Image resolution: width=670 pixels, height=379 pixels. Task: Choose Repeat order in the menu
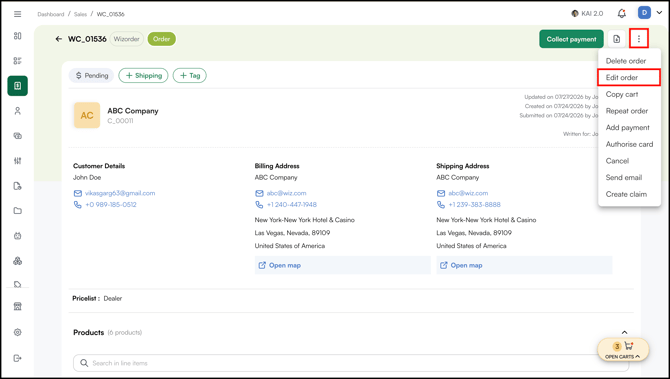click(627, 111)
